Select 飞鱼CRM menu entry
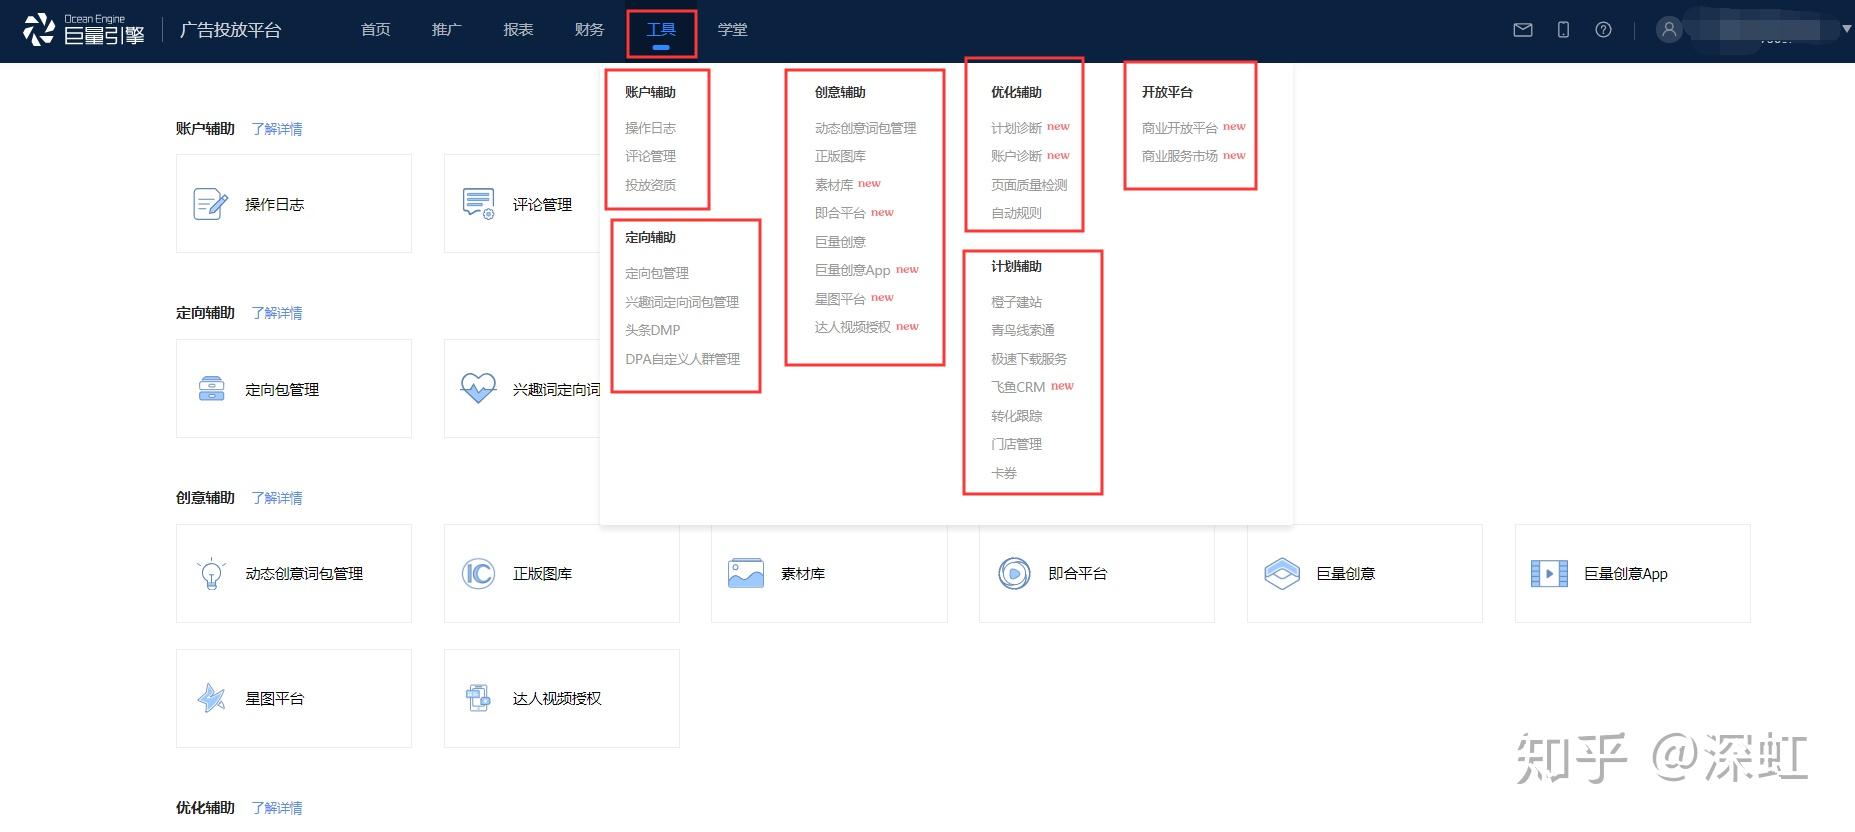This screenshot has width=1855, height=832. (1018, 387)
